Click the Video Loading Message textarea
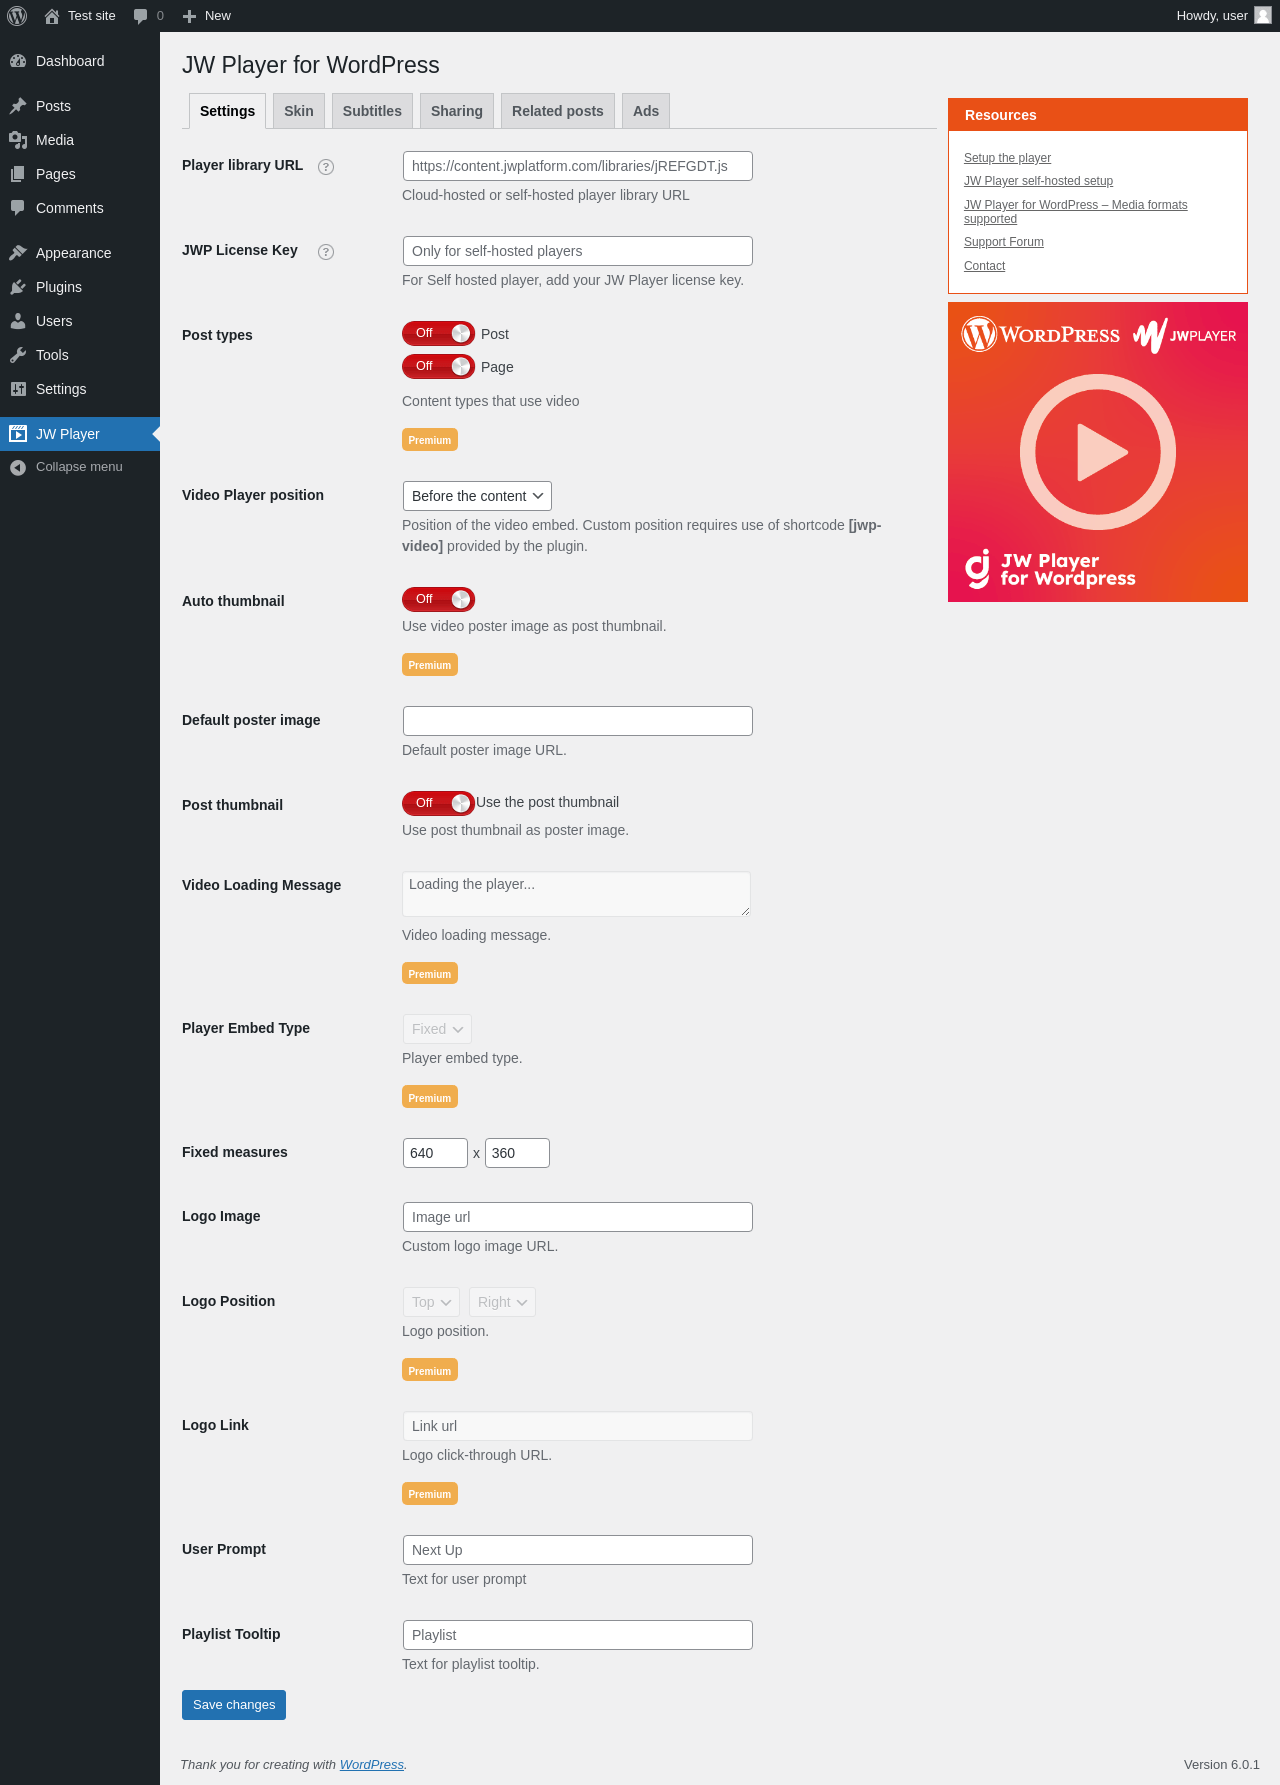This screenshot has width=1280, height=1785. [x=576, y=894]
